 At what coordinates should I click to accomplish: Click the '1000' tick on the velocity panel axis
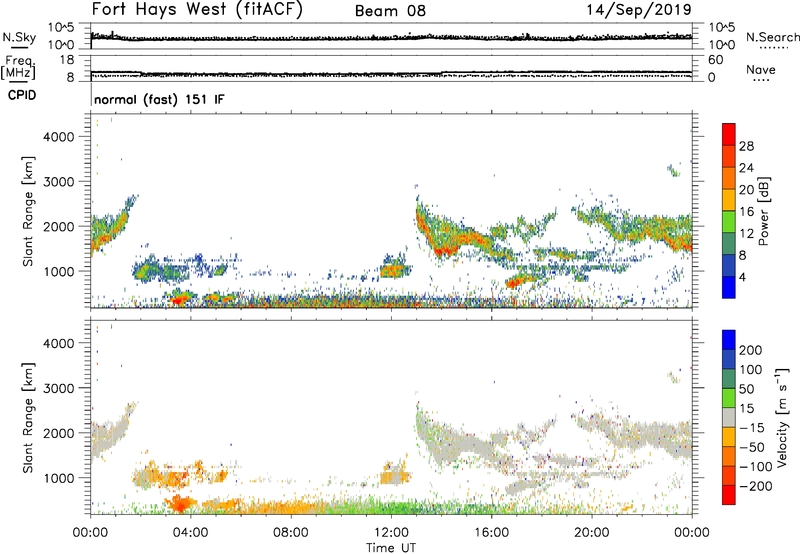tap(59, 478)
